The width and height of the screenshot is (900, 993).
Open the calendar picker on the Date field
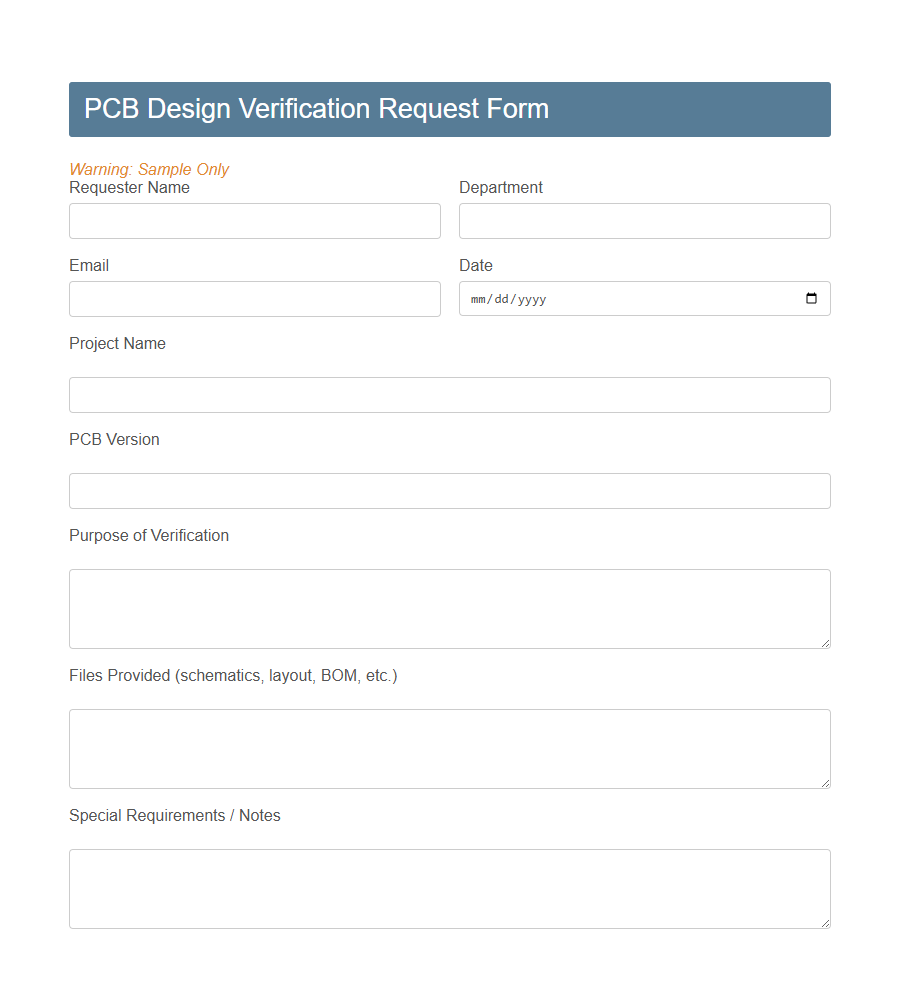pyautogui.click(x=810, y=298)
